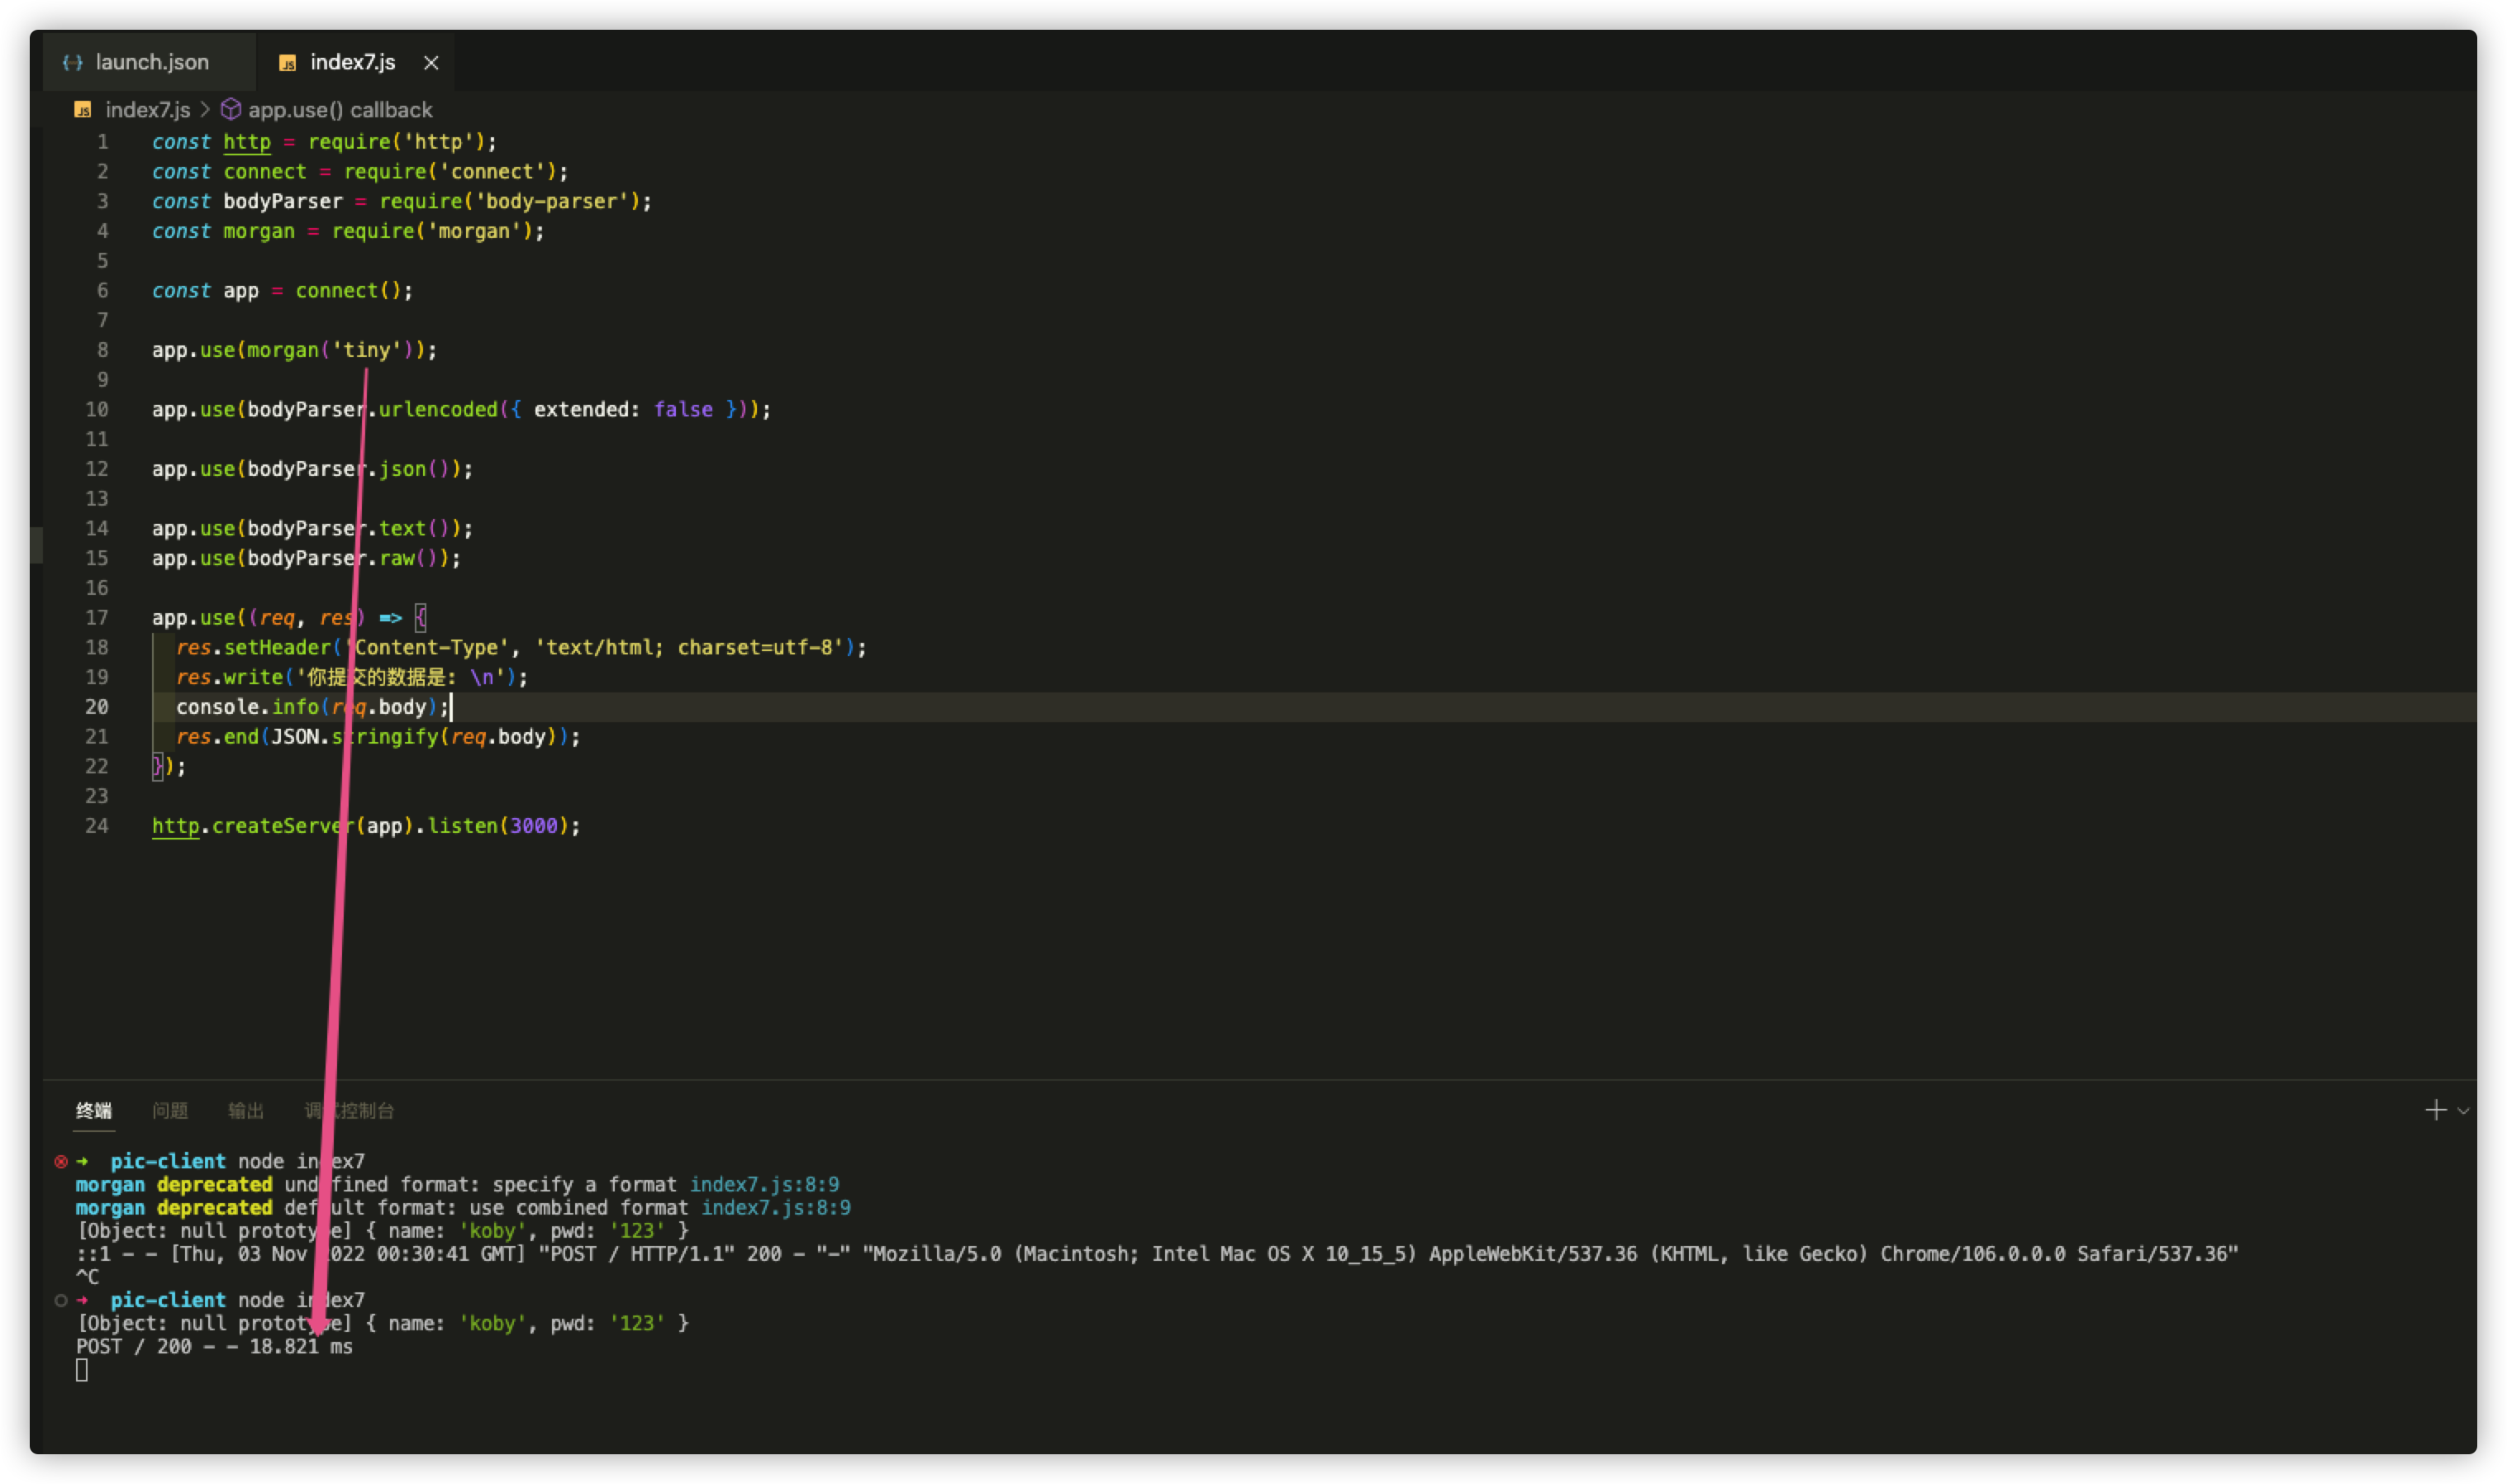Click the cube symbol icon in breadcrumb
The width and height of the screenshot is (2507, 1484).
[x=230, y=109]
